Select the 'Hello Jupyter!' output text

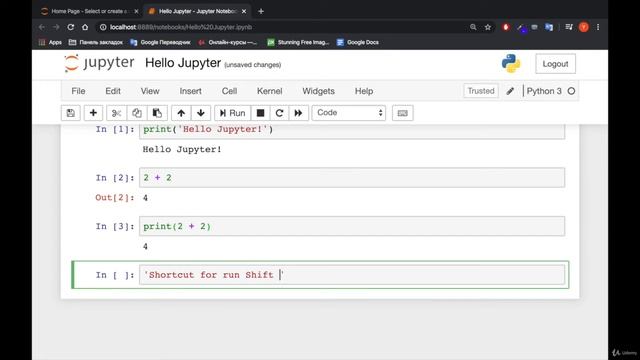(182, 149)
